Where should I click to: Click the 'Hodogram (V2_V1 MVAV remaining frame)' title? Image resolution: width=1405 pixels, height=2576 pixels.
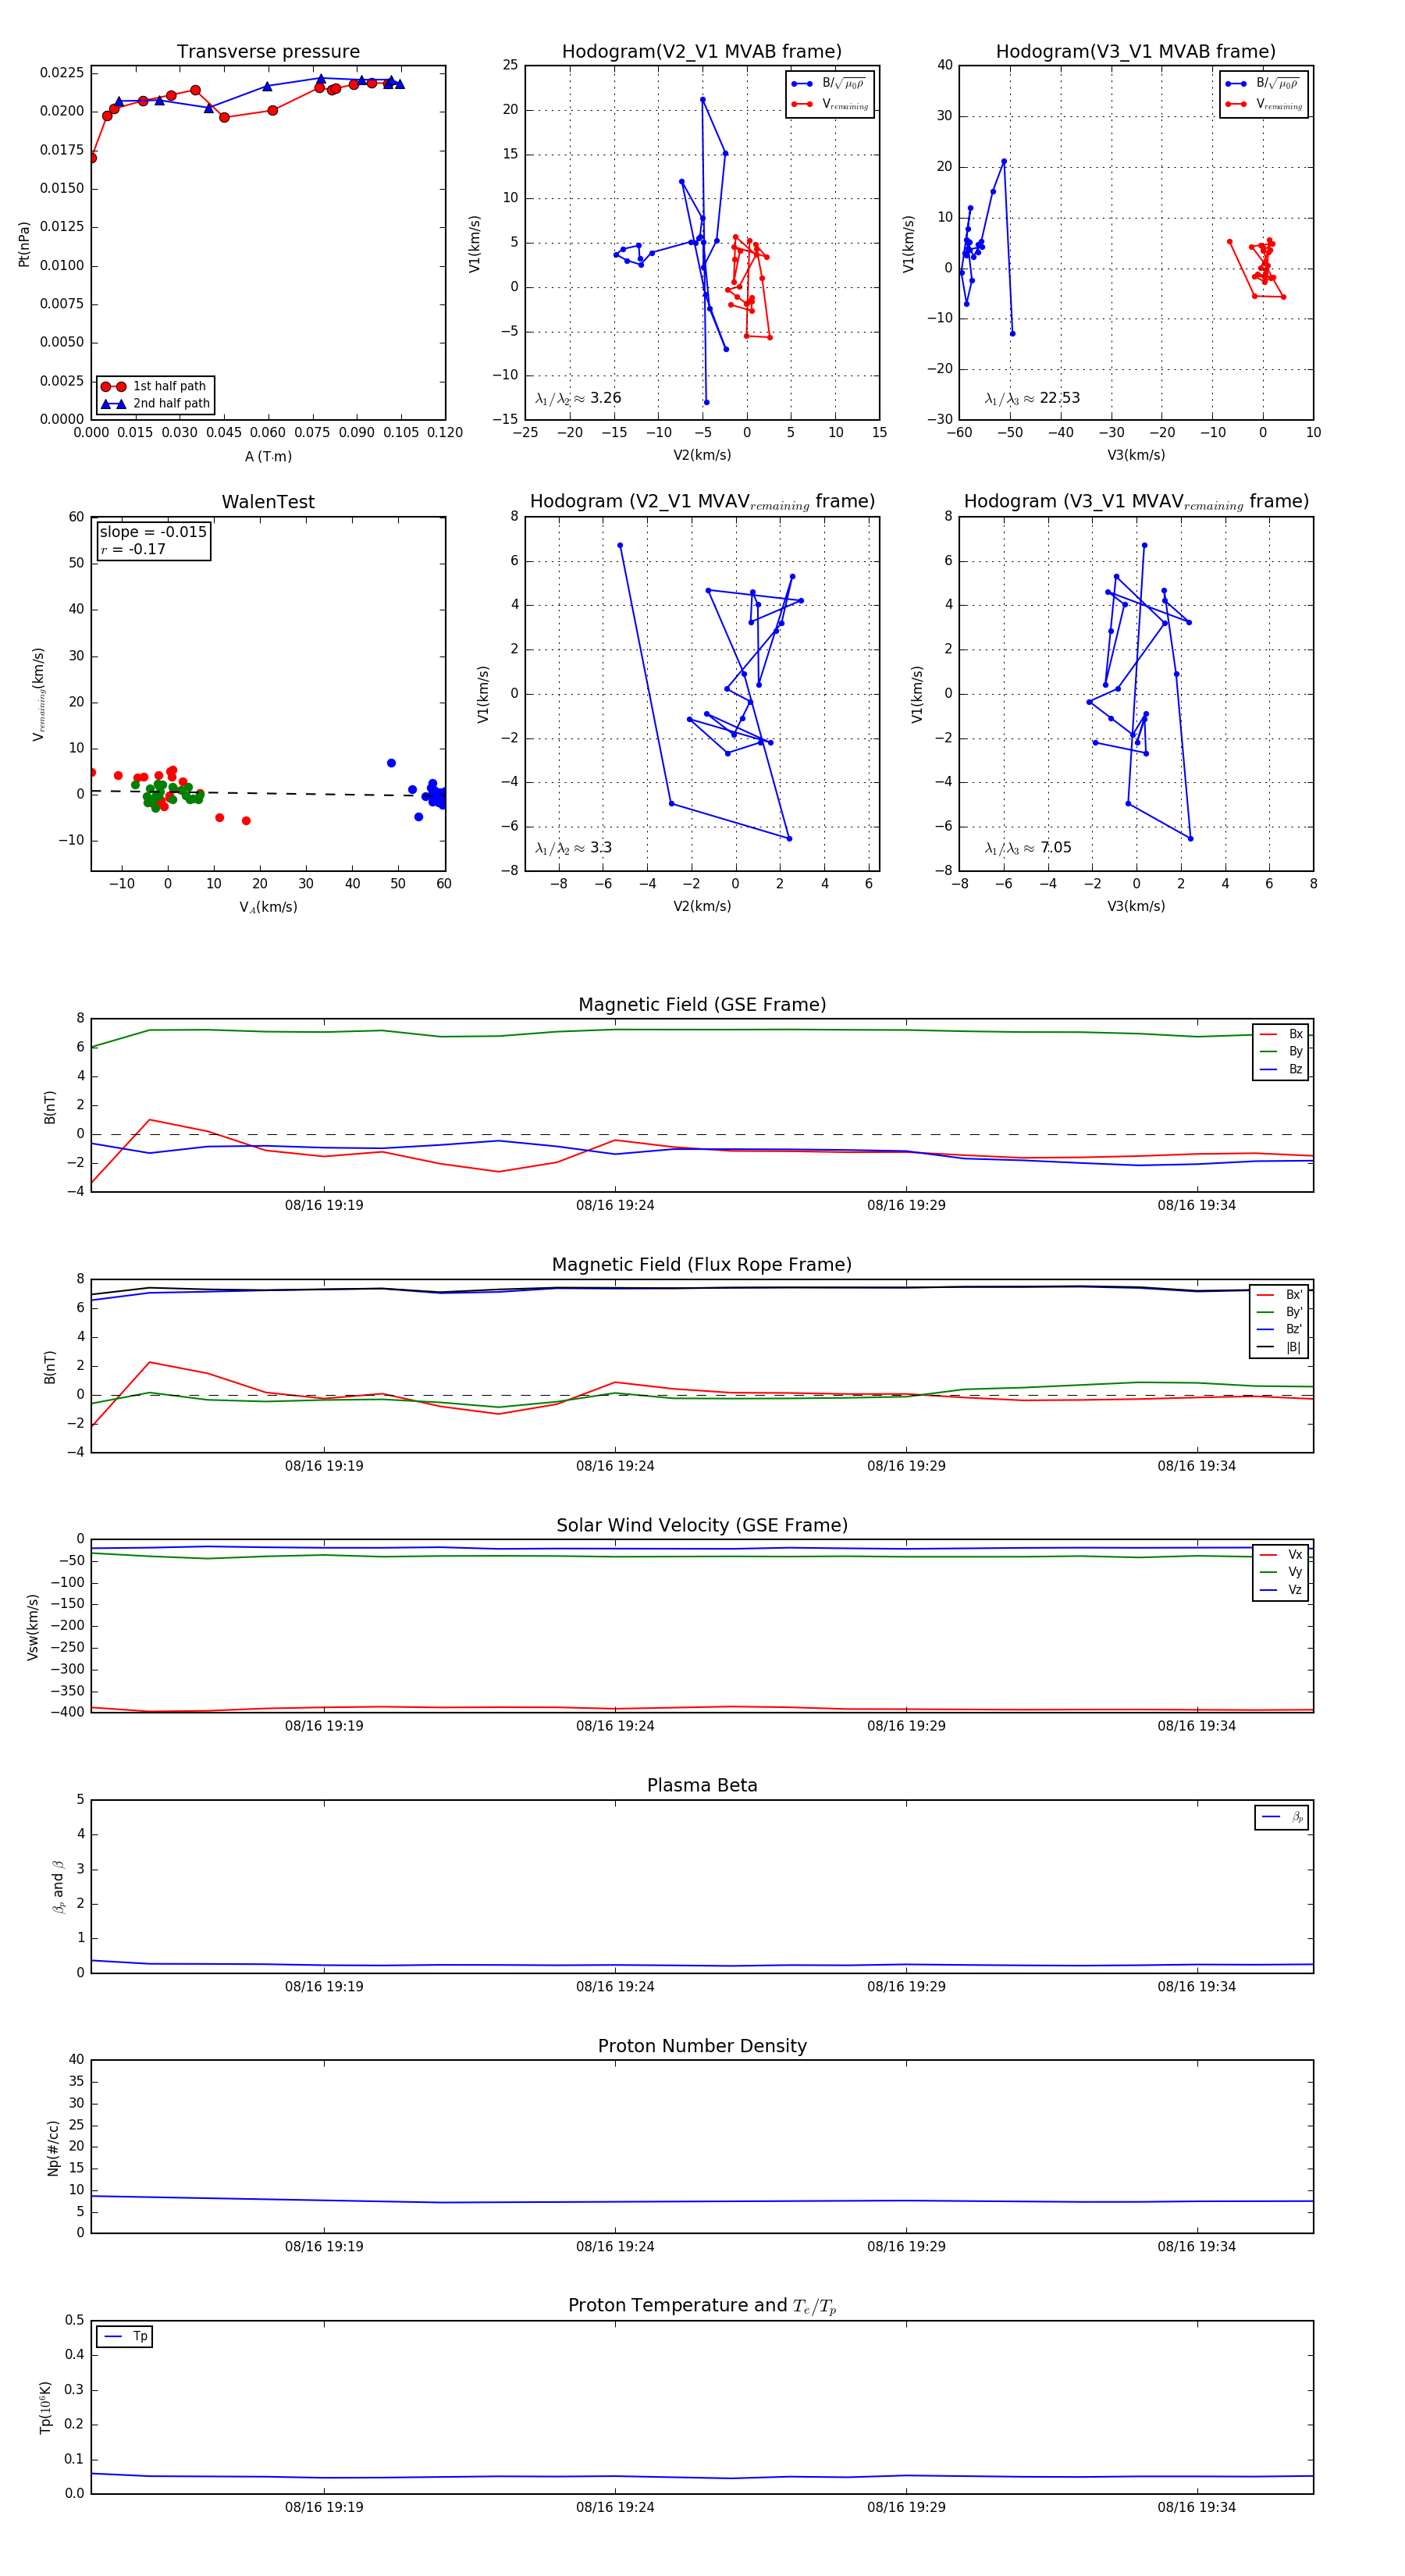[702, 502]
